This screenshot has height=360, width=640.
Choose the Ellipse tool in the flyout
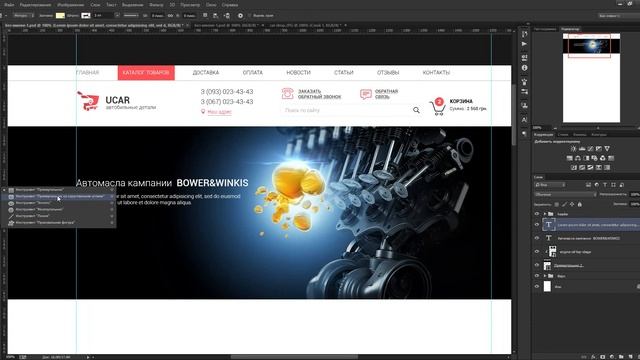click(60, 203)
